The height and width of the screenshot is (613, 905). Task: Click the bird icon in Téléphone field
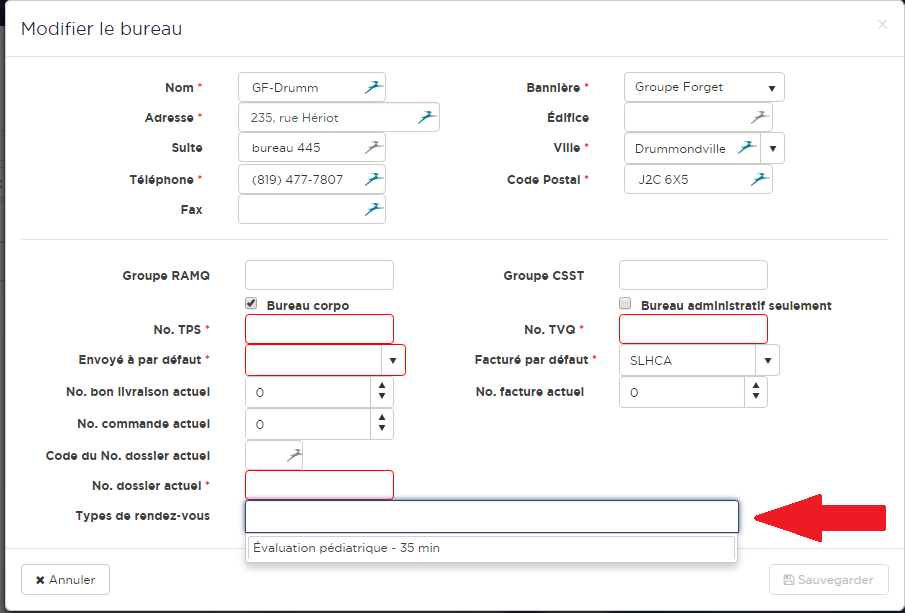point(373,179)
